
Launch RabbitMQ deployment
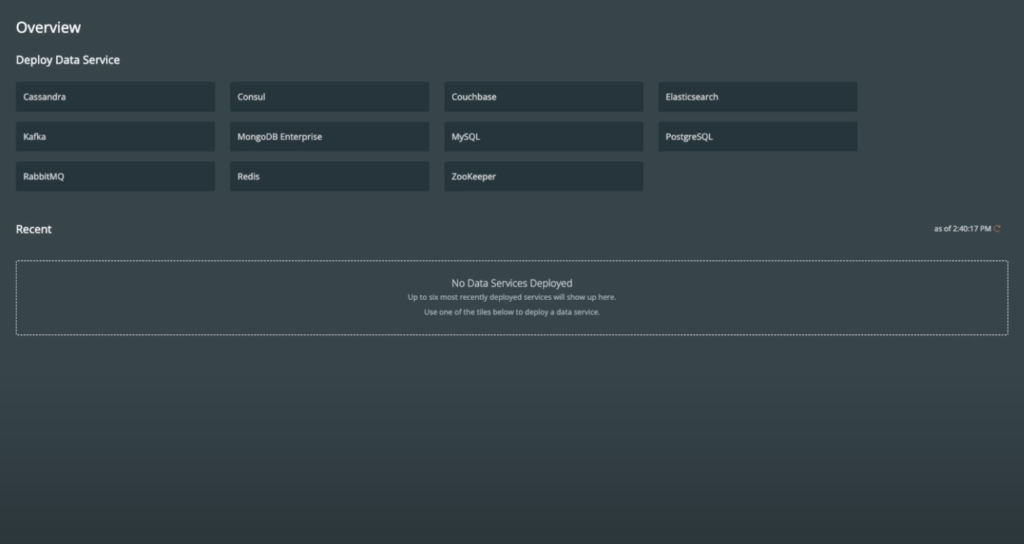pos(115,177)
